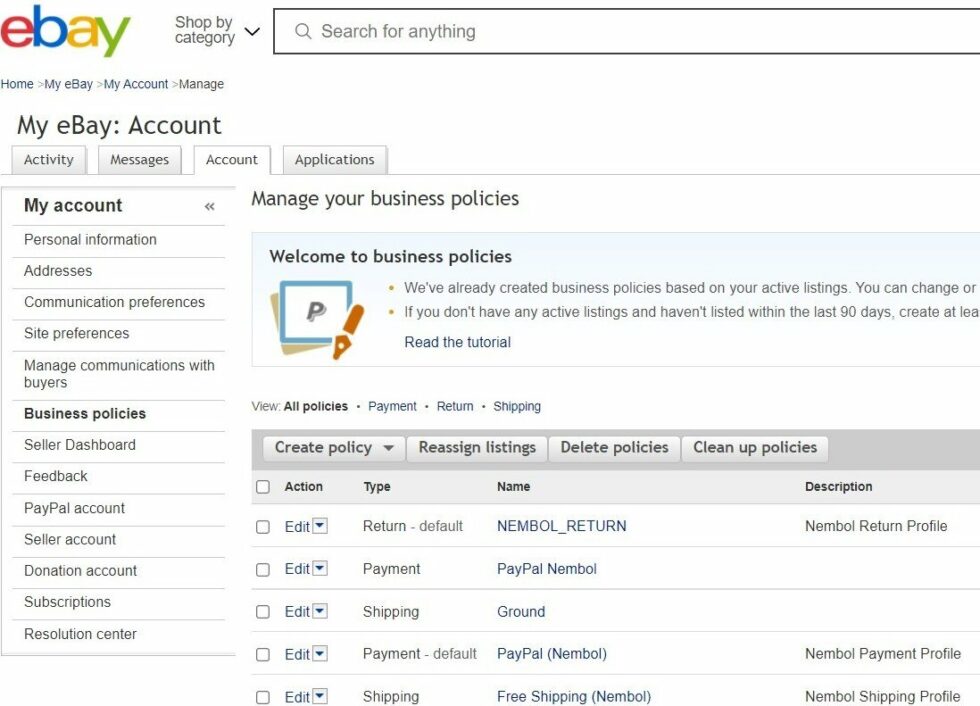Open the Free Shipping (Nembol) policy
The image size is (980, 706).
[x=573, y=696]
